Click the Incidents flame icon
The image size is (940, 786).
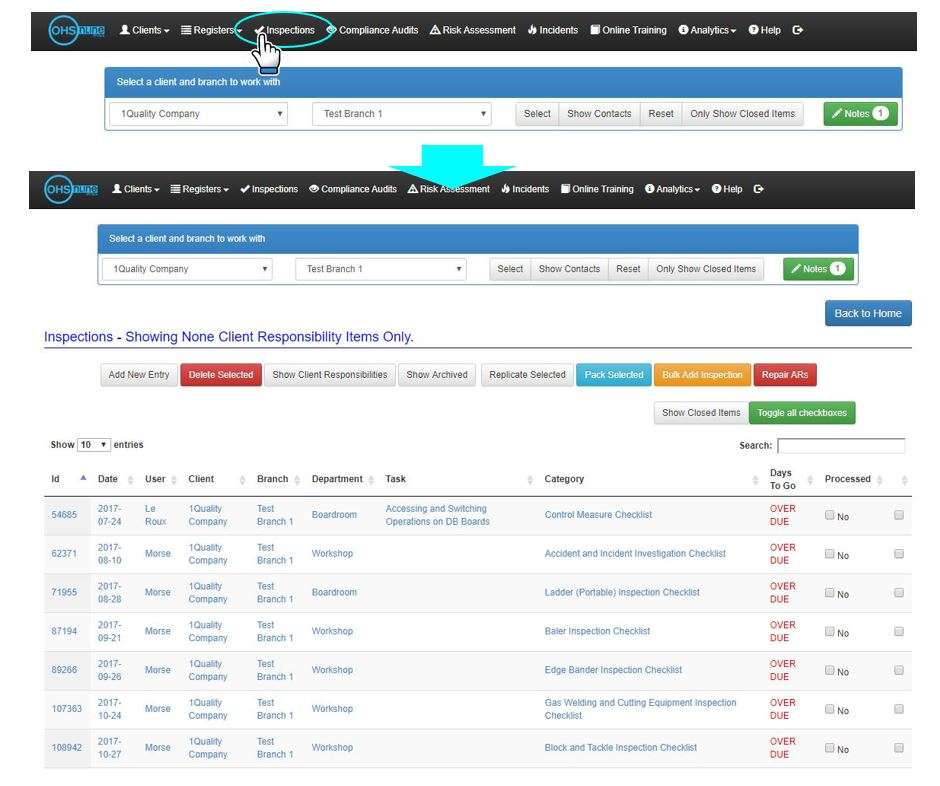click(506, 188)
